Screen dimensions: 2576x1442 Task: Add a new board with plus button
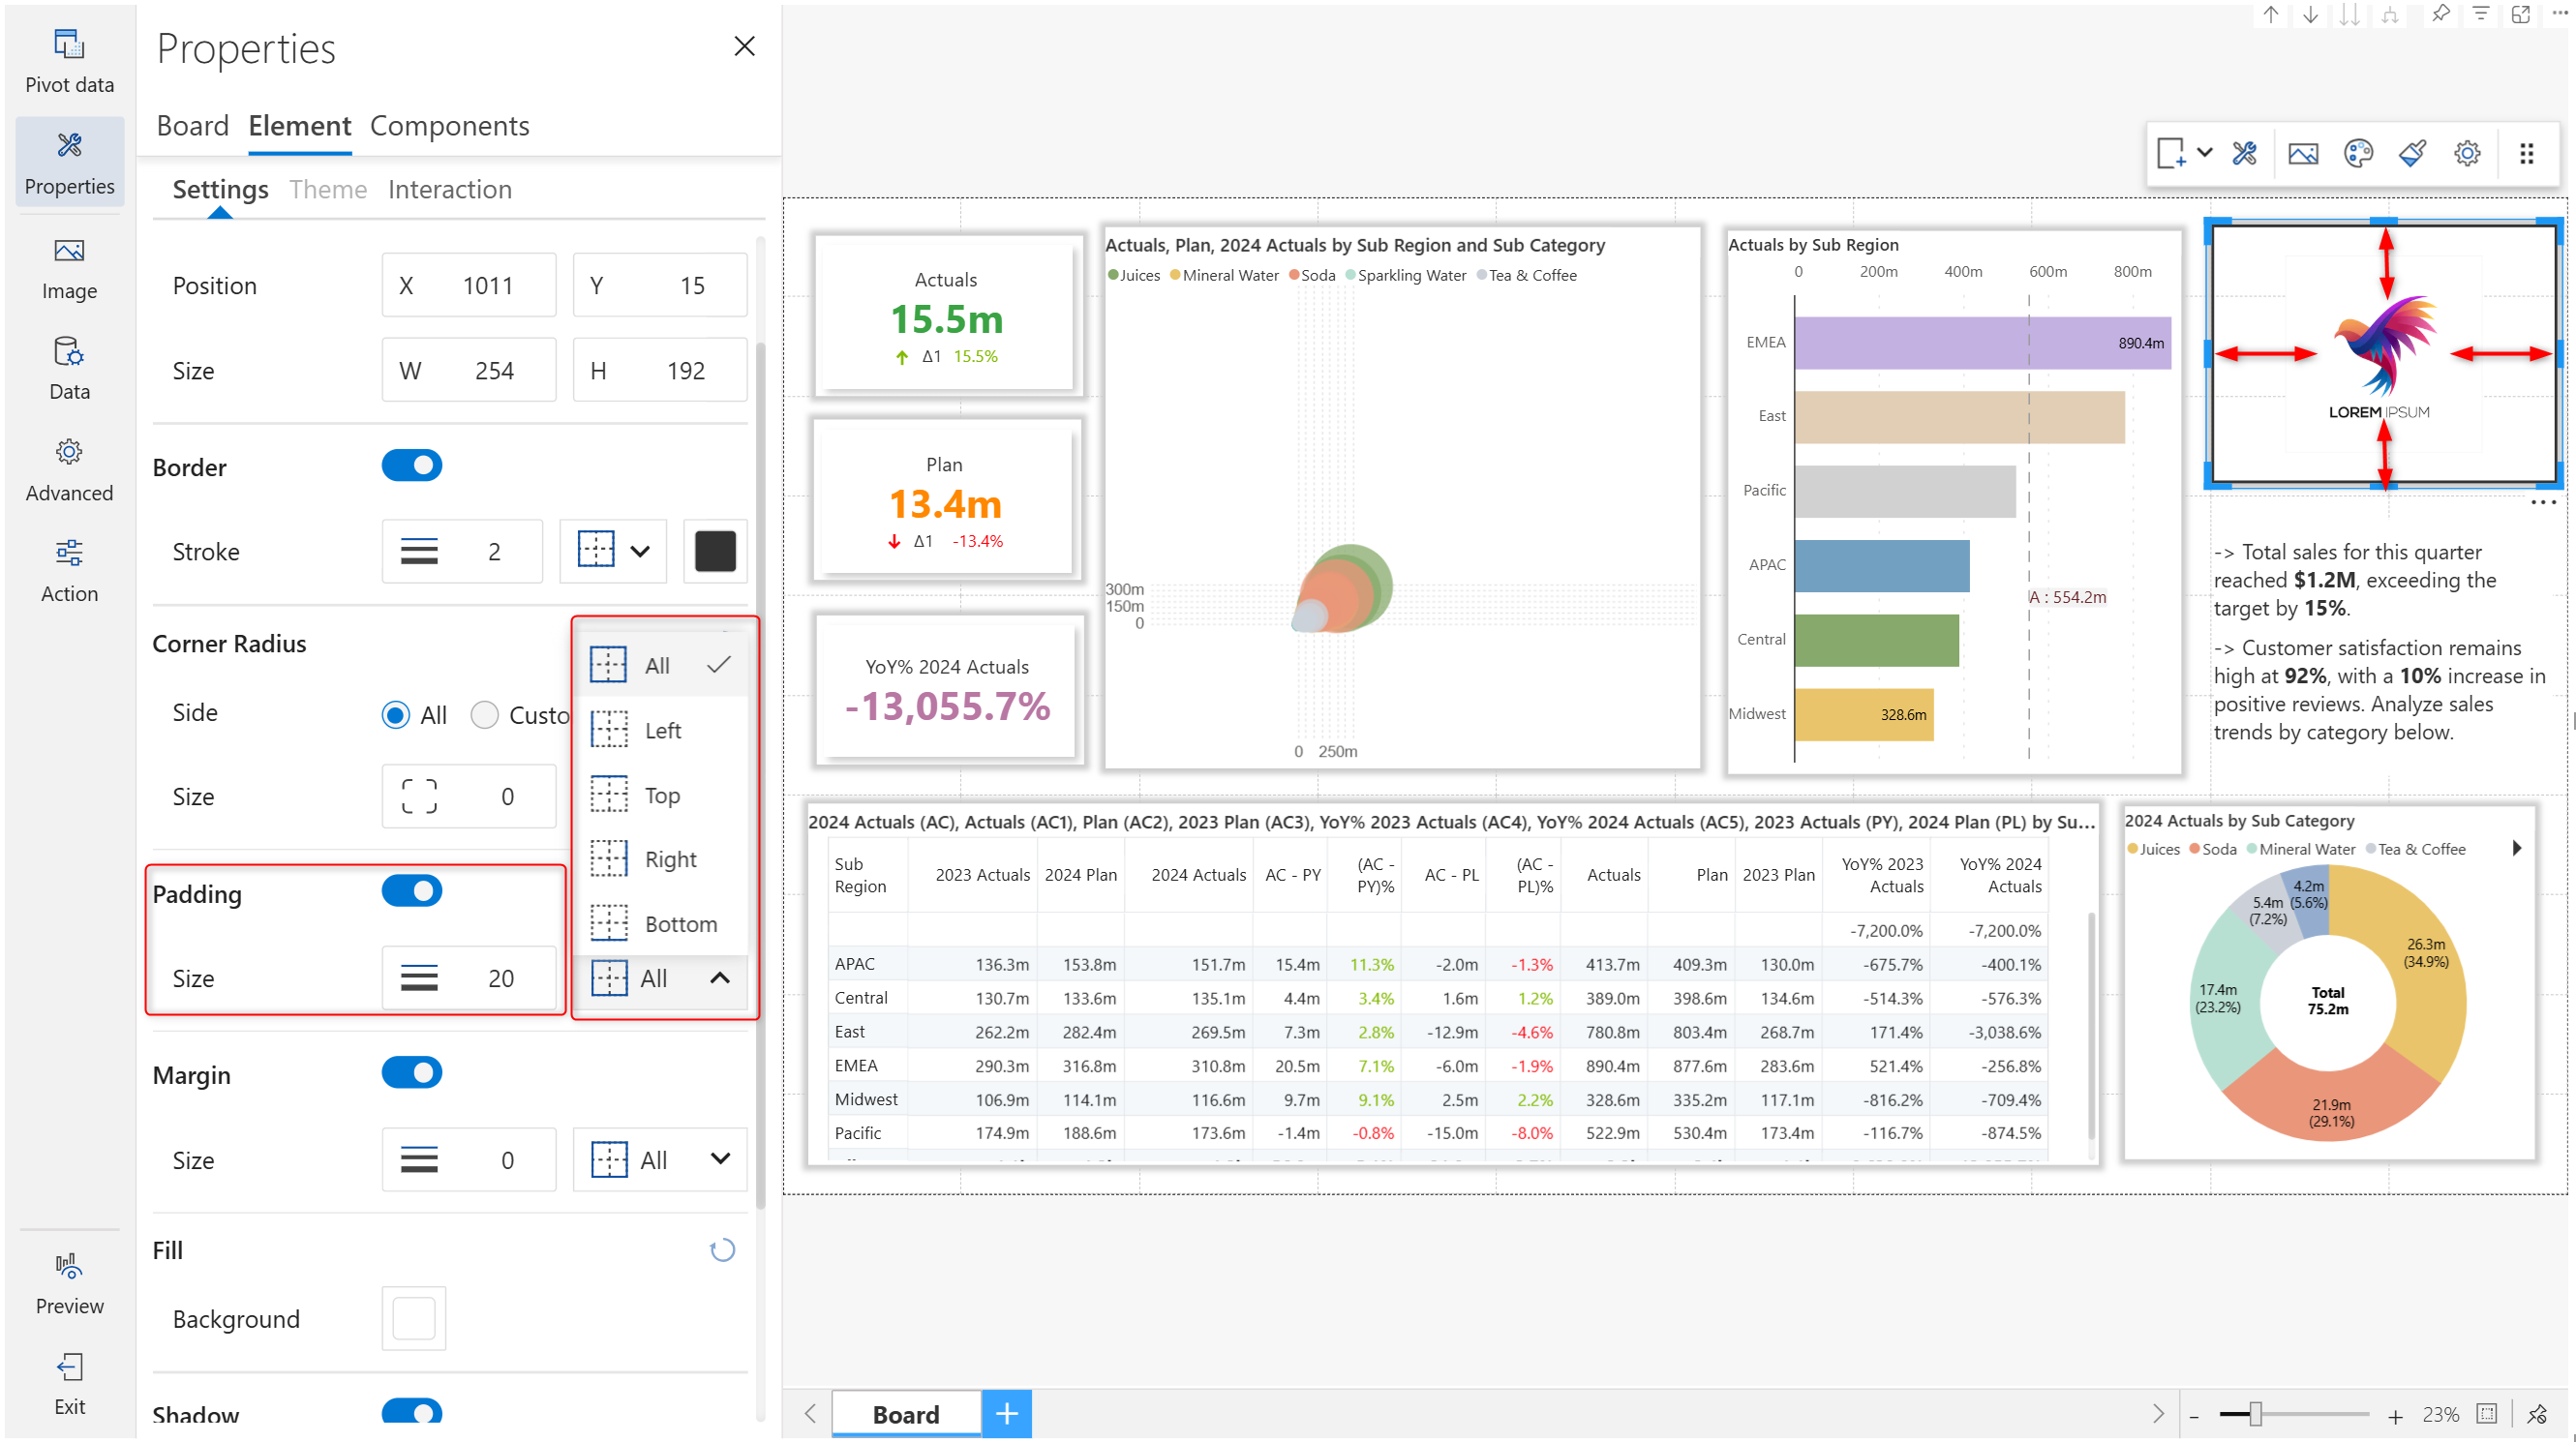[x=1006, y=1413]
